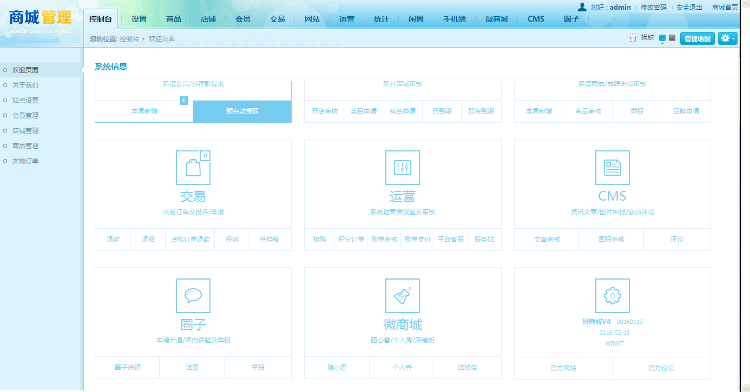Open the 运营 top menu

(347, 19)
